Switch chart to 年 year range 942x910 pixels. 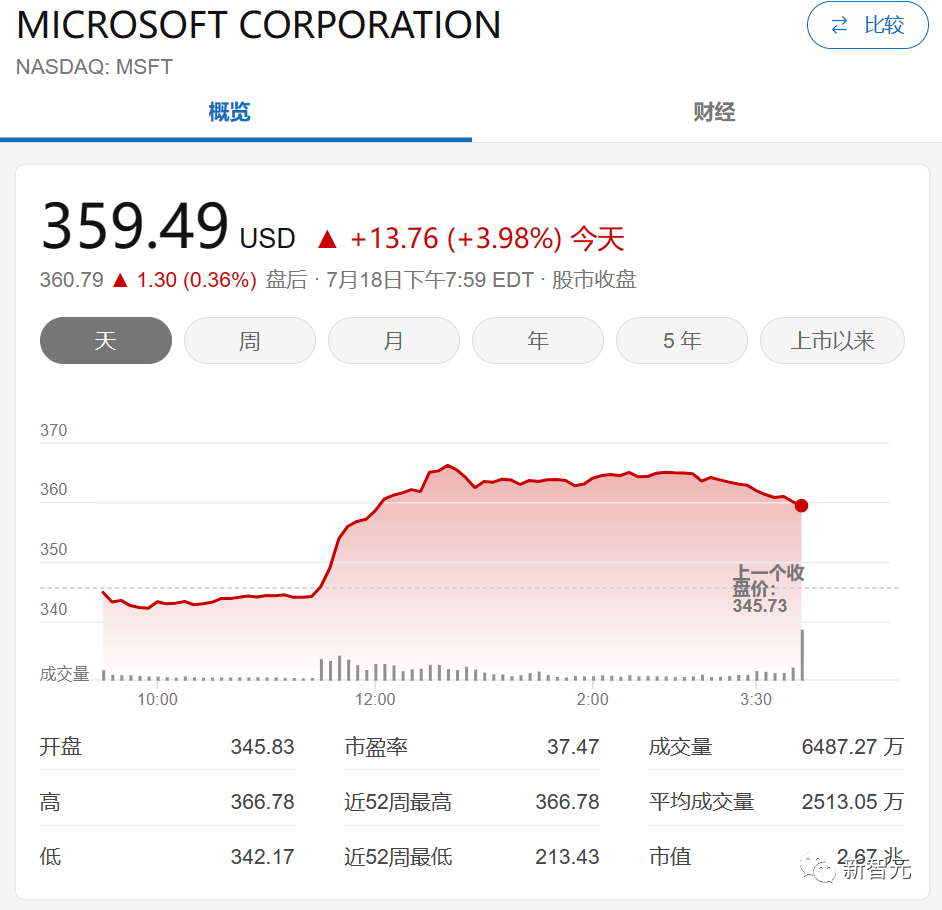pyautogui.click(x=538, y=341)
